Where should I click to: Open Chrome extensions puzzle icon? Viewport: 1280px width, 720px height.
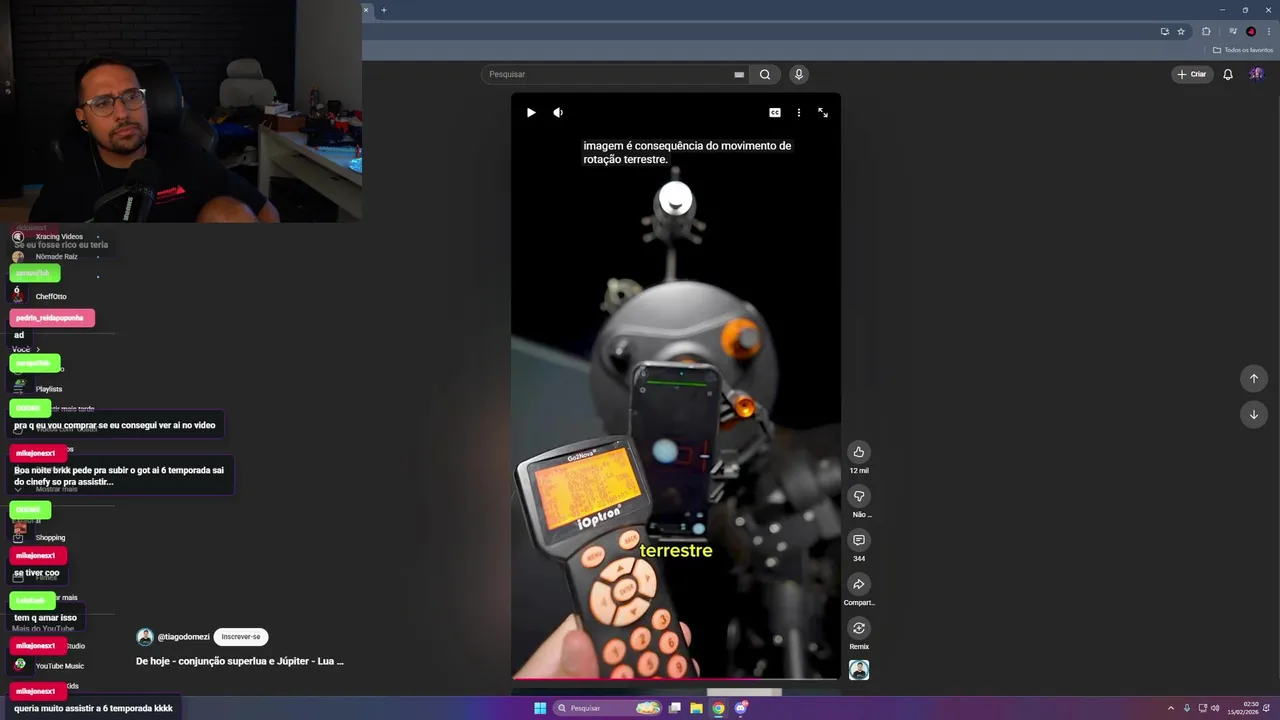[x=1206, y=31]
